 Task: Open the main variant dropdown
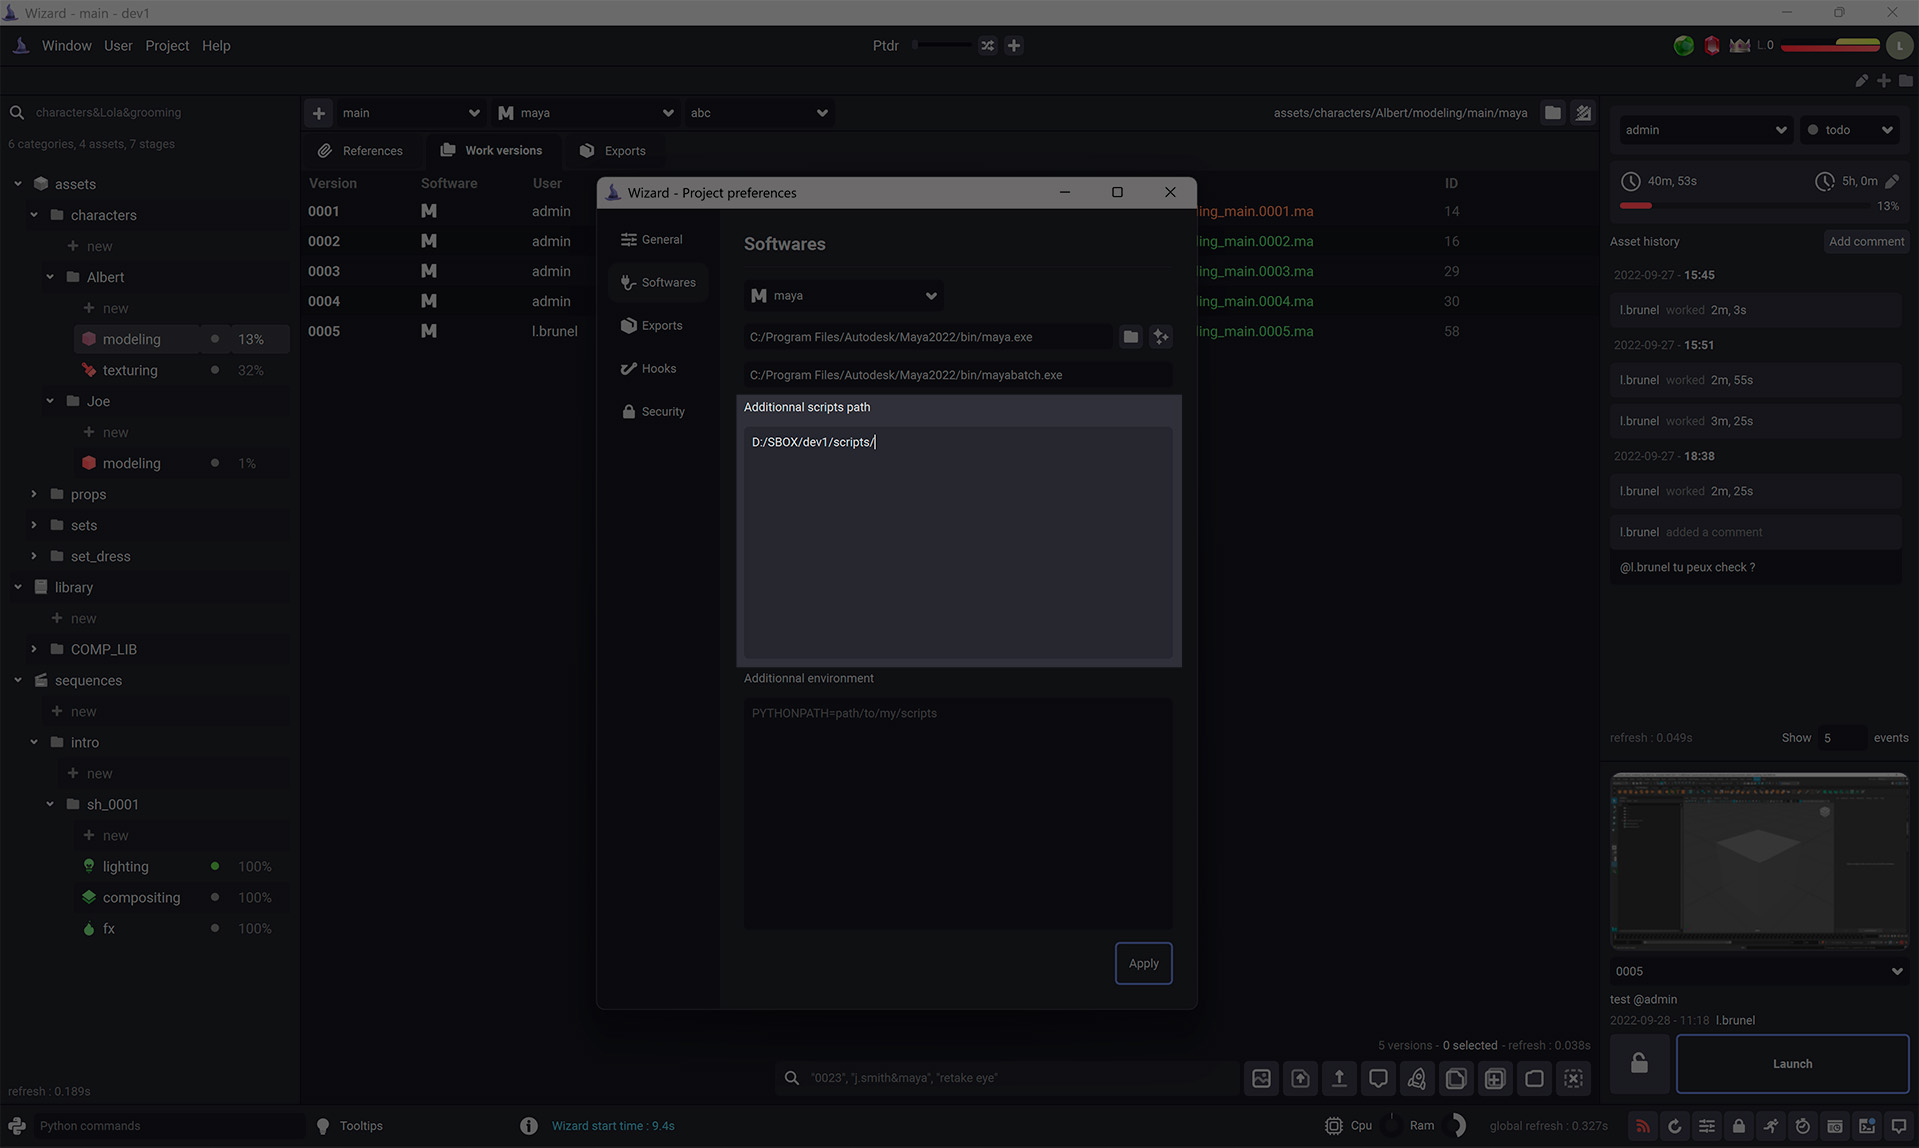click(410, 113)
